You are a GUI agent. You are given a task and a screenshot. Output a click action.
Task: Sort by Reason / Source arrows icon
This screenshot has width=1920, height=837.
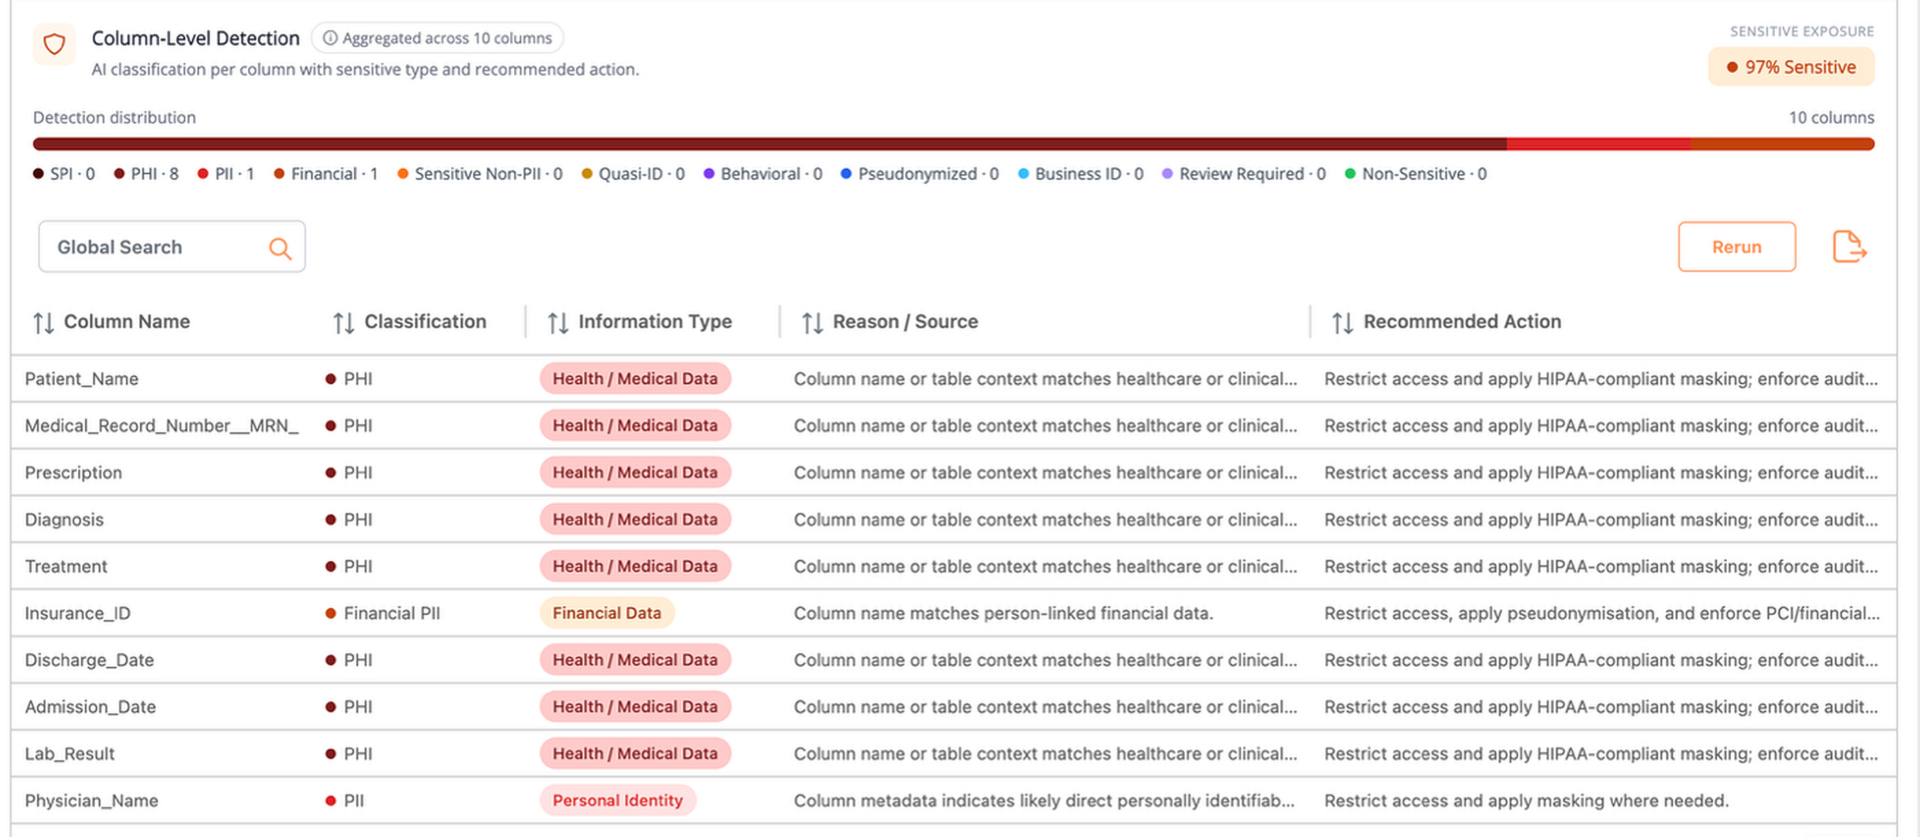(x=812, y=323)
